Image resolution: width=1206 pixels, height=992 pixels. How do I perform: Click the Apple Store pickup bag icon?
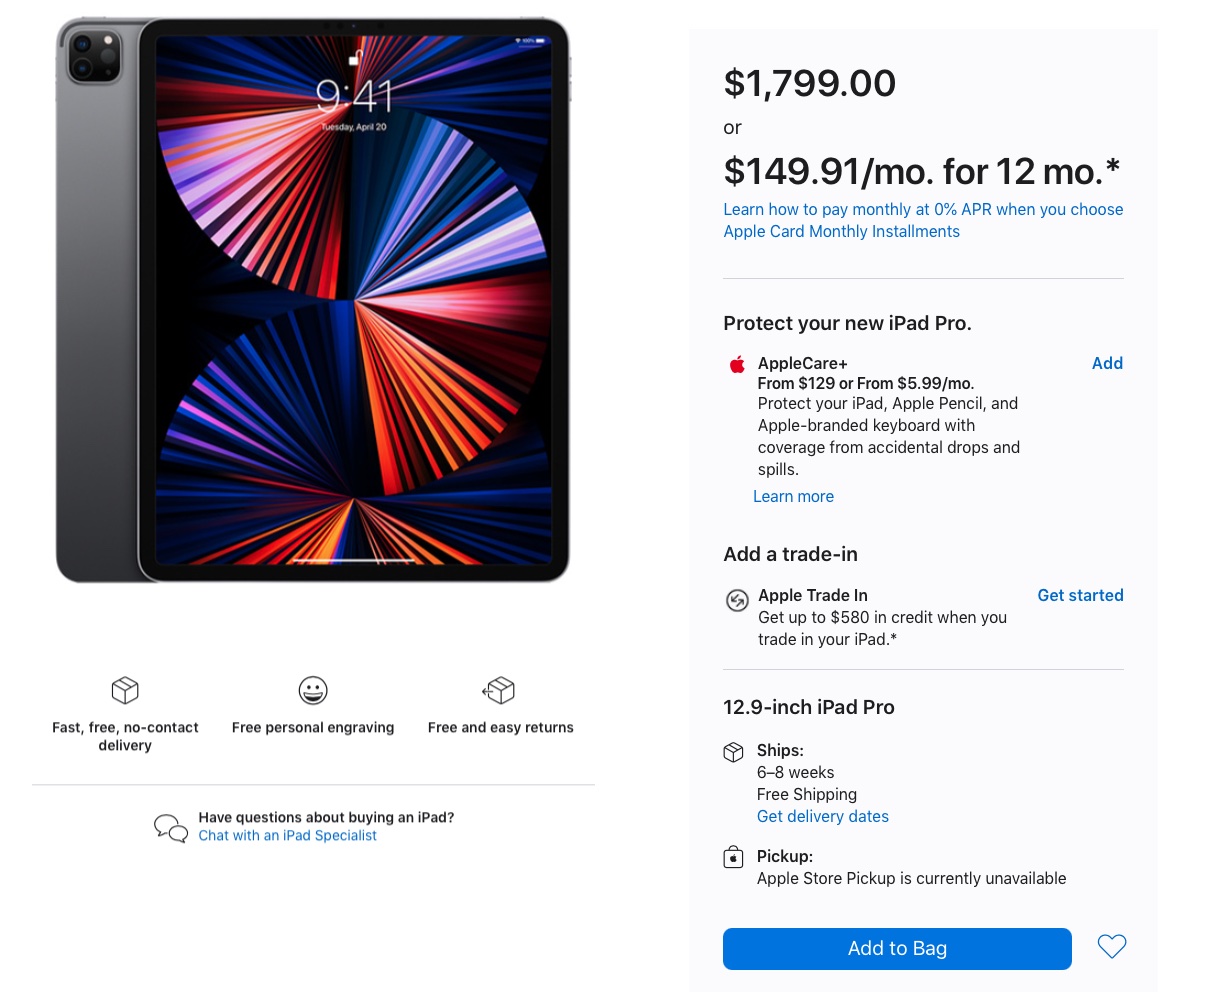pos(734,857)
